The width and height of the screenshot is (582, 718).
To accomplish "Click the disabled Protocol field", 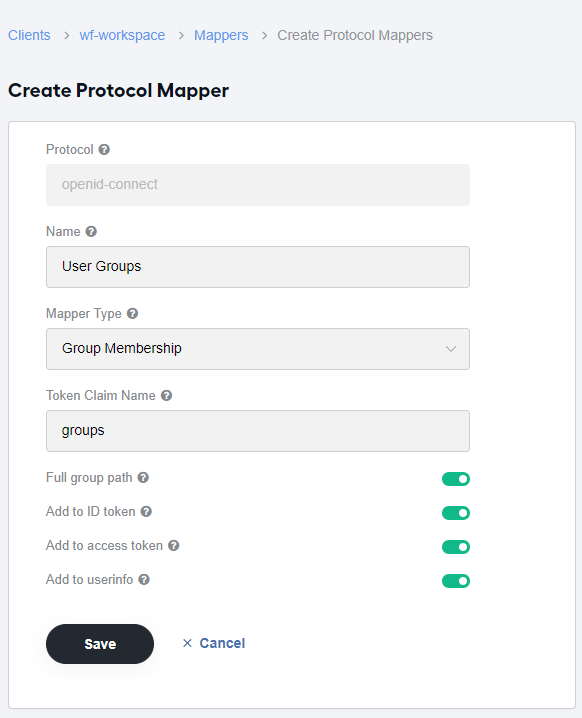I will click(x=258, y=185).
